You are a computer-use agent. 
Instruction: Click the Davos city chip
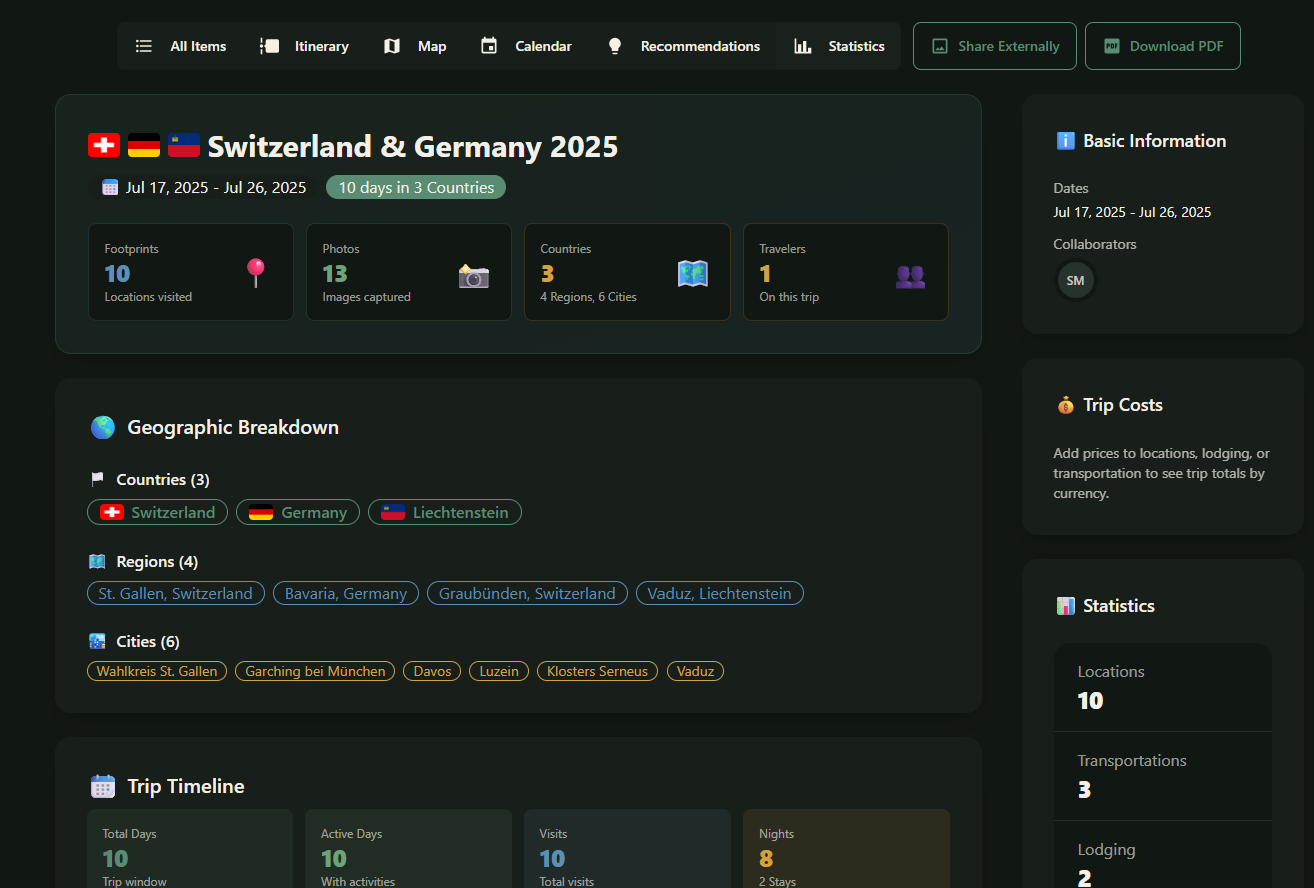tap(433, 671)
